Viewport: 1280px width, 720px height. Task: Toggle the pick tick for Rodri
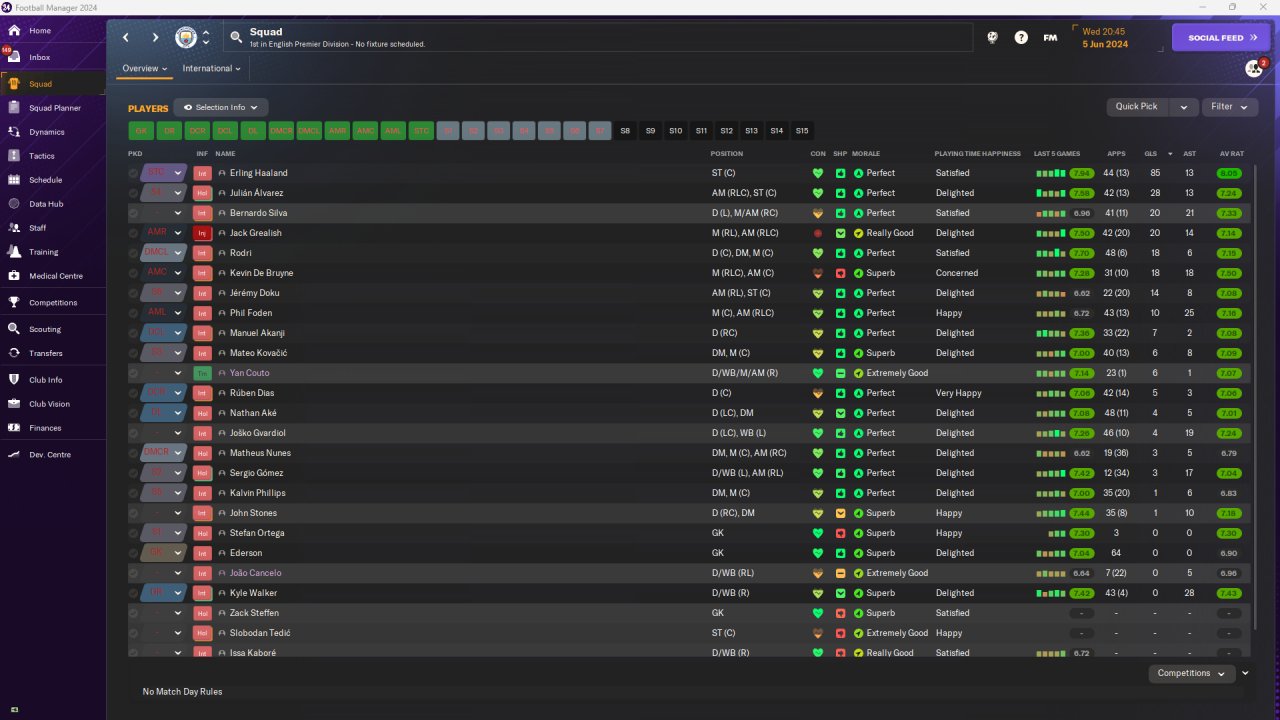pyautogui.click(x=133, y=253)
